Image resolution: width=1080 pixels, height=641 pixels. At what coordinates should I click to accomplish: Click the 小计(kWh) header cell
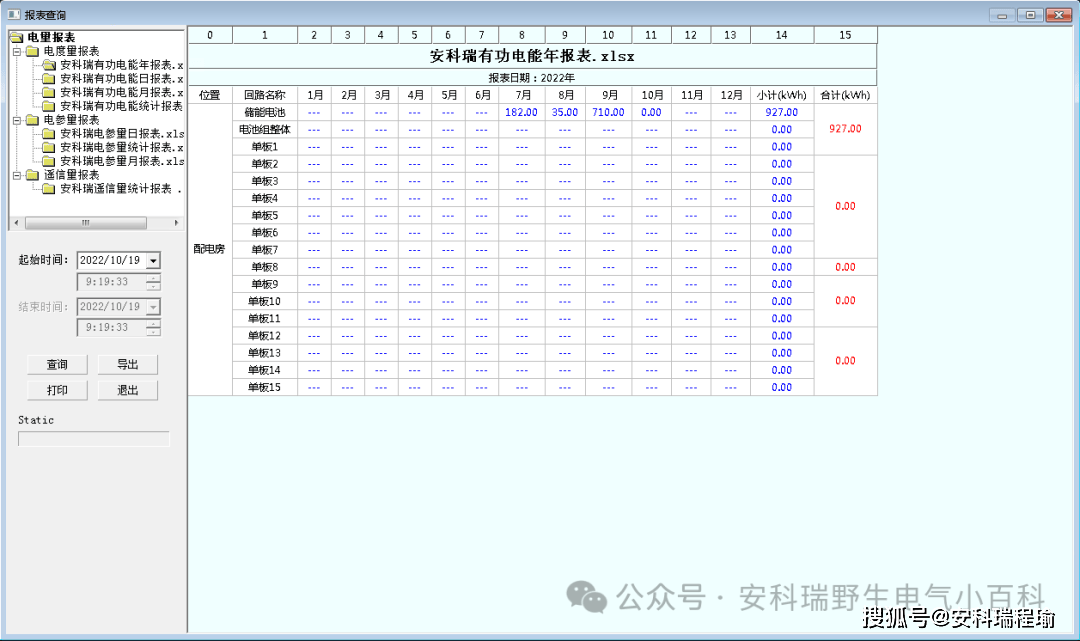781,95
